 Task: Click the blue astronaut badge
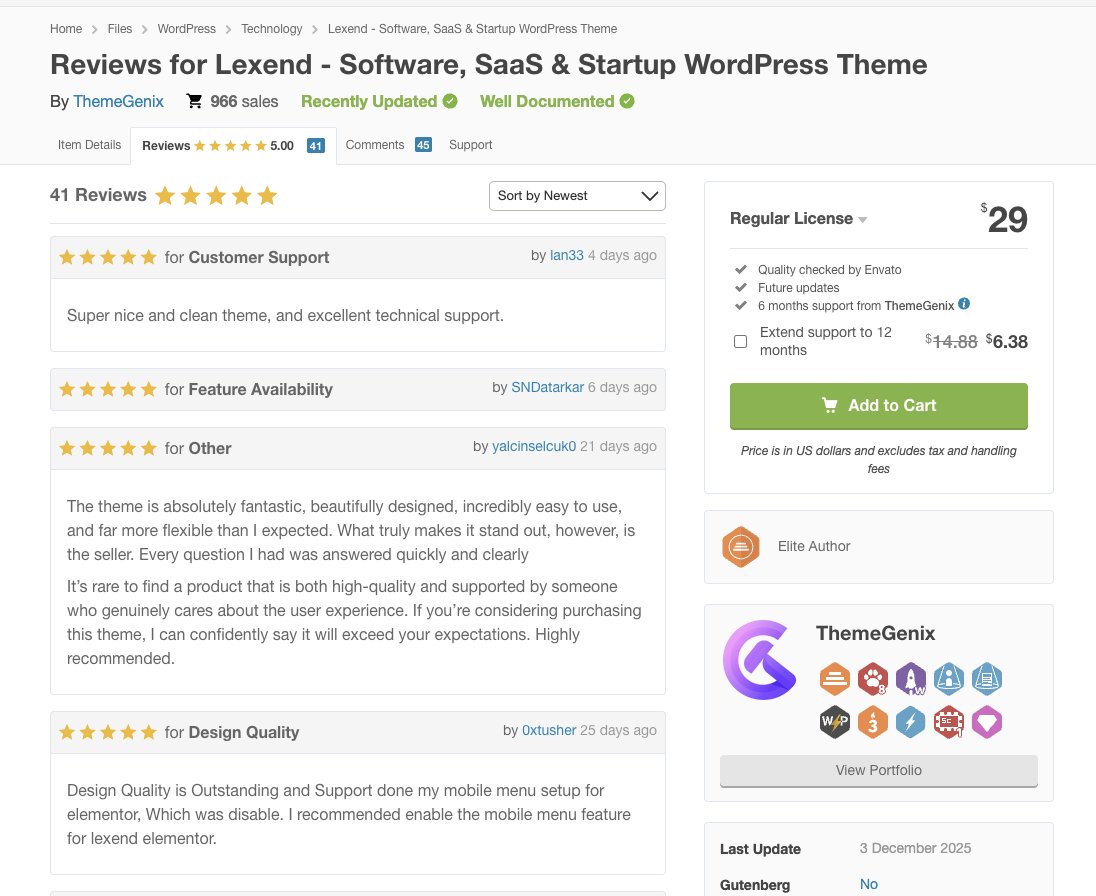[949, 679]
